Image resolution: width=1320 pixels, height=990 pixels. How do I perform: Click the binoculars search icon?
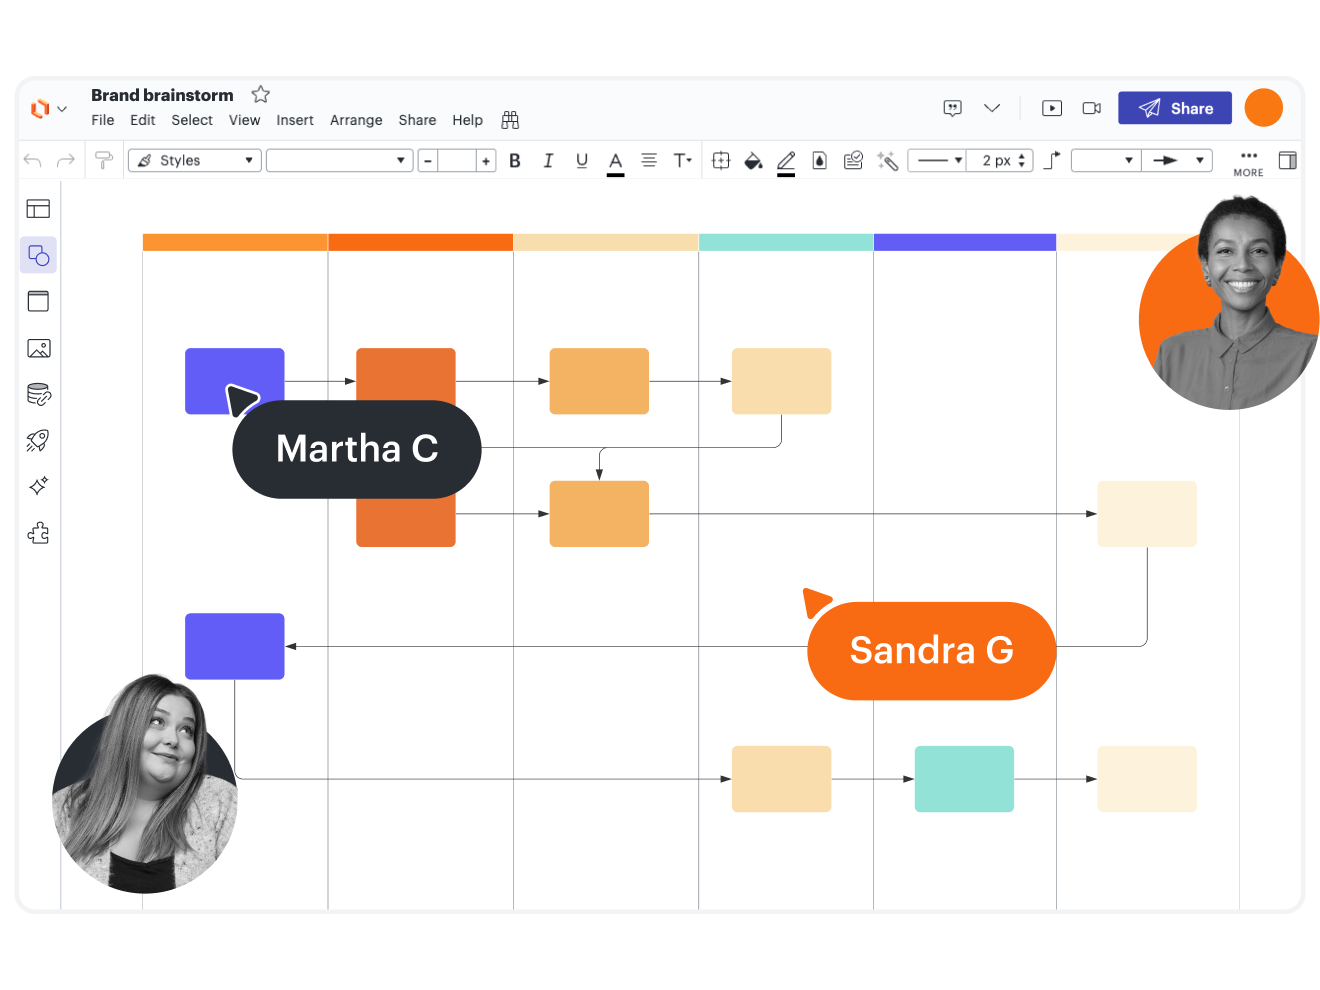pyautogui.click(x=510, y=120)
